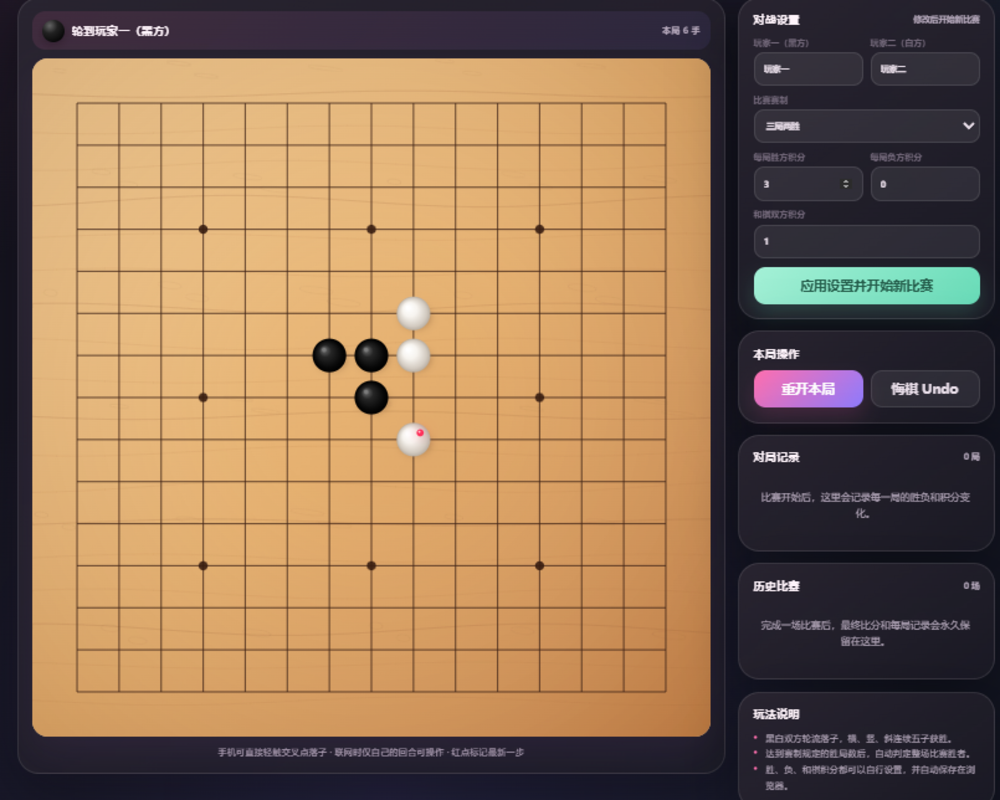Screen dimensions: 1000x800
Task: Click the 玩家二（白方）name input field
Action: [925, 69]
